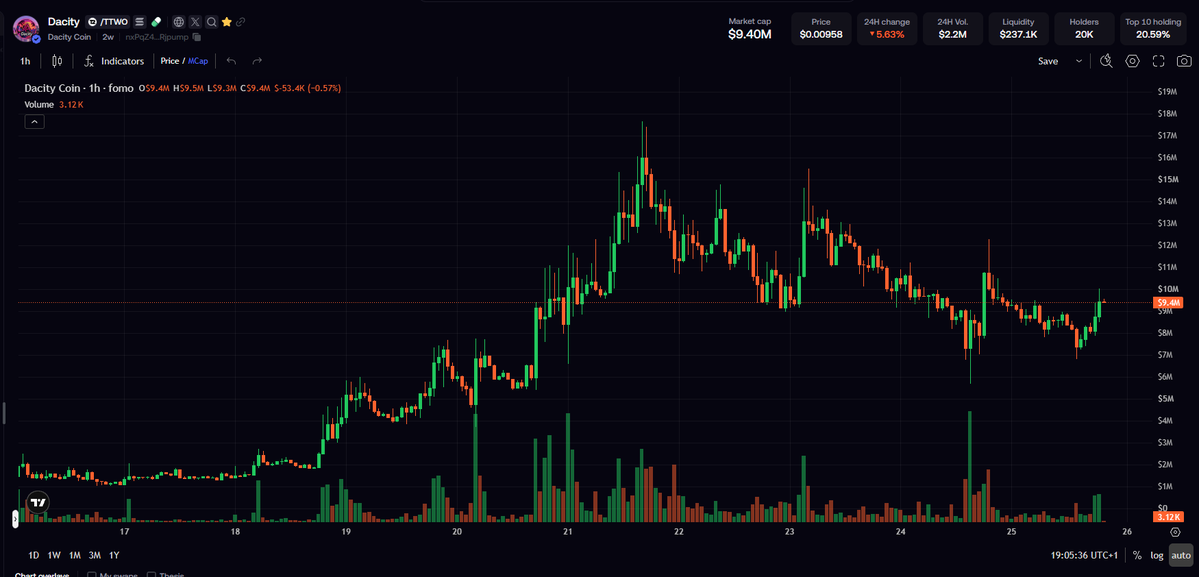The width and height of the screenshot is (1199, 577).
Task: Expand the Save dropdown chevron
Action: [1079, 61]
